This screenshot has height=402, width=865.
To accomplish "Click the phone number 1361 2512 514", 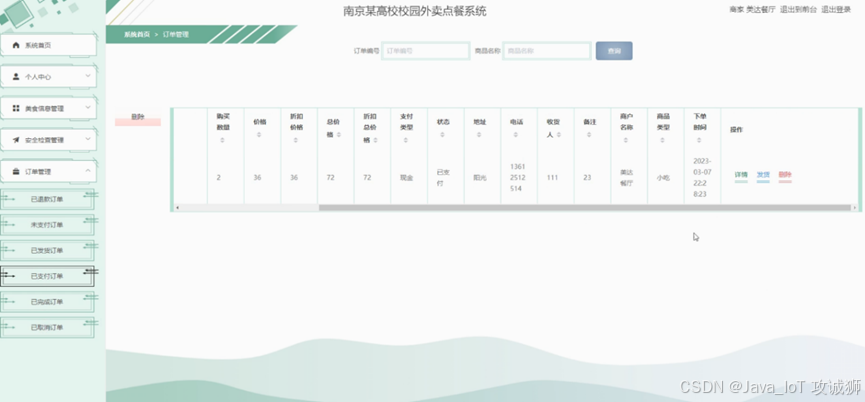I will coord(518,178).
